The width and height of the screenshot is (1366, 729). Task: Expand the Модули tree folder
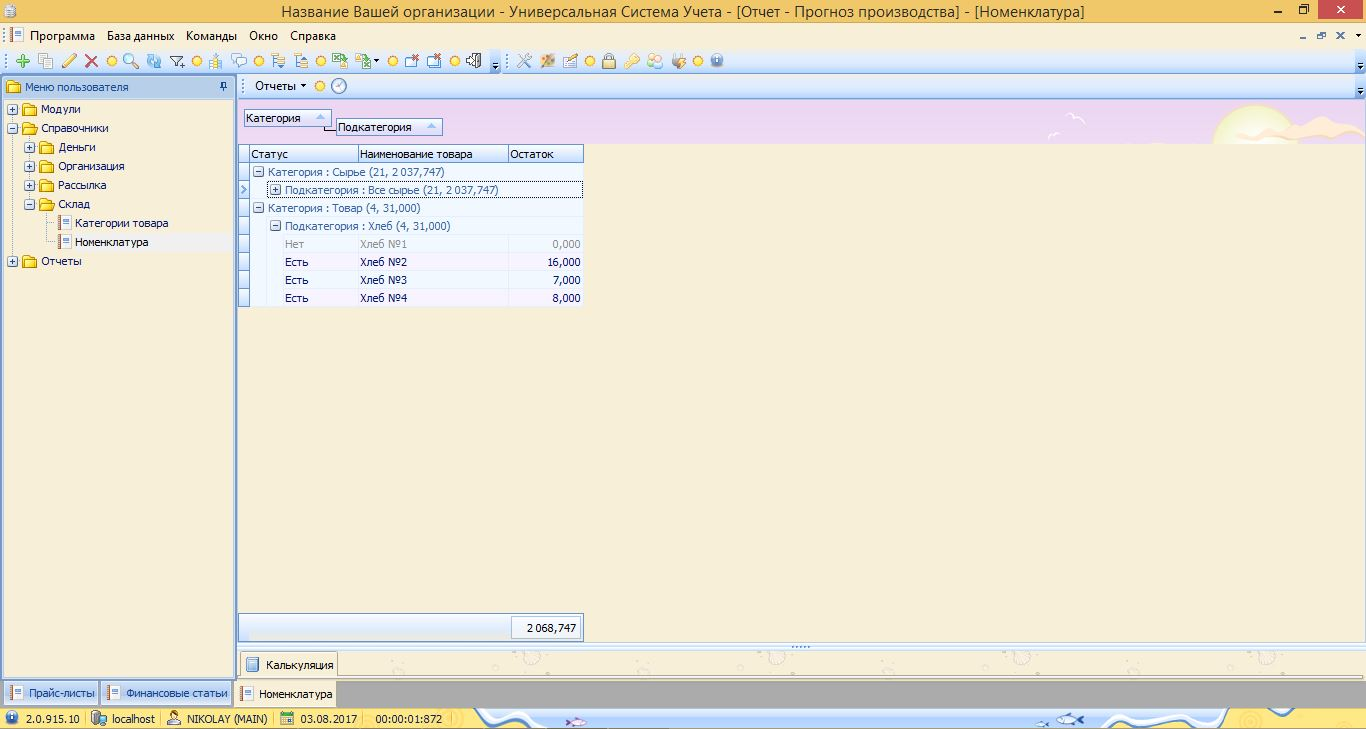coord(13,110)
